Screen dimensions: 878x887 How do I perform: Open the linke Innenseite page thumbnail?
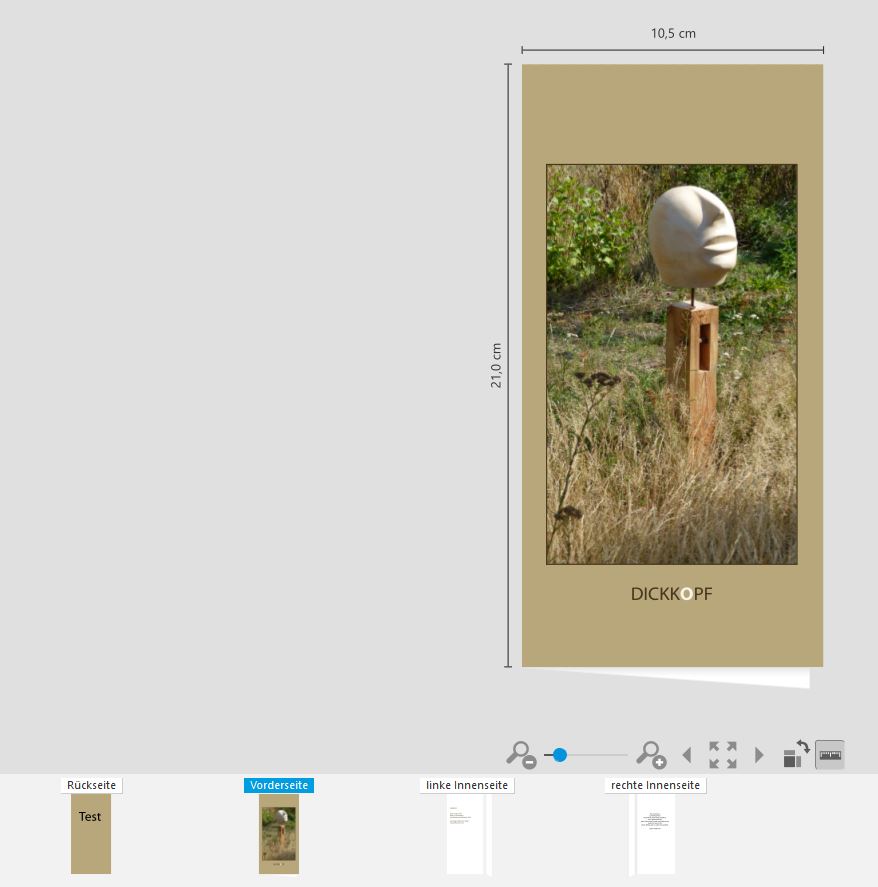(465, 834)
